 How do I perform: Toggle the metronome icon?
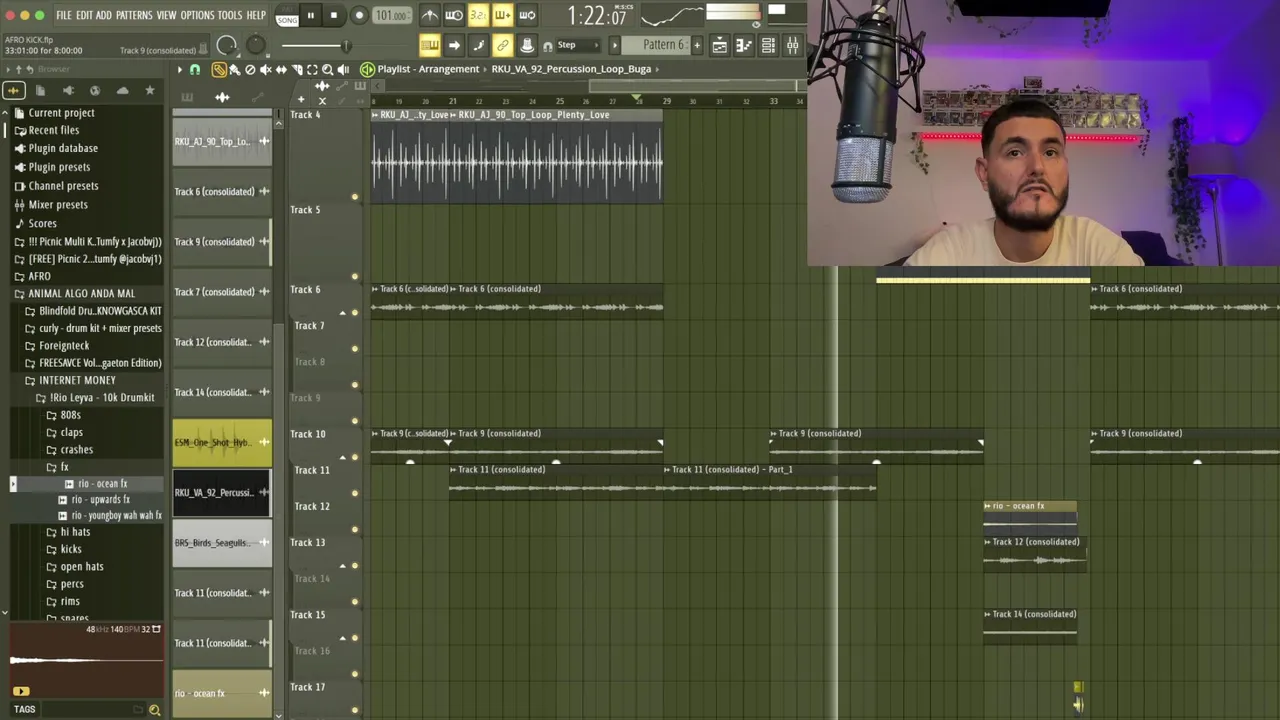tap(430, 15)
